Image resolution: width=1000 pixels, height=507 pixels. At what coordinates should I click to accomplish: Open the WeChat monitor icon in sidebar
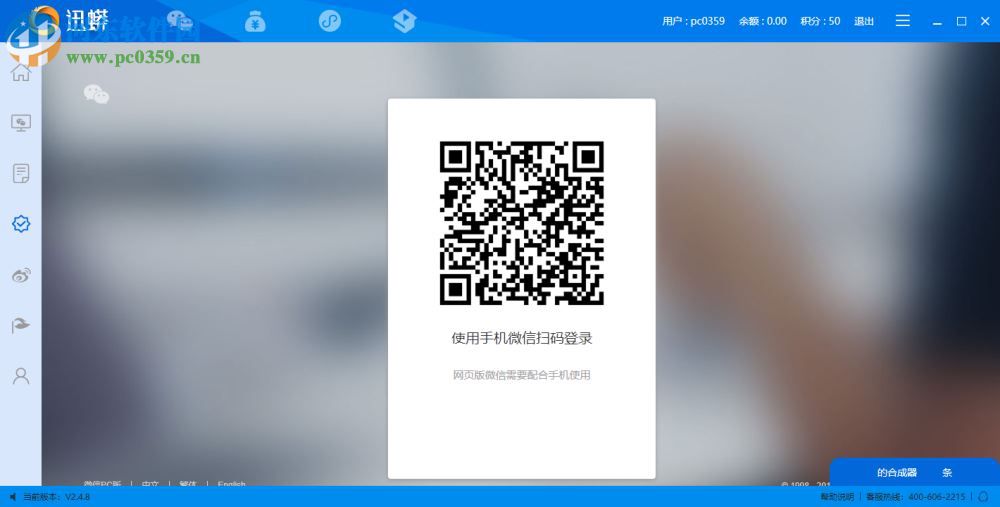[x=20, y=123]
